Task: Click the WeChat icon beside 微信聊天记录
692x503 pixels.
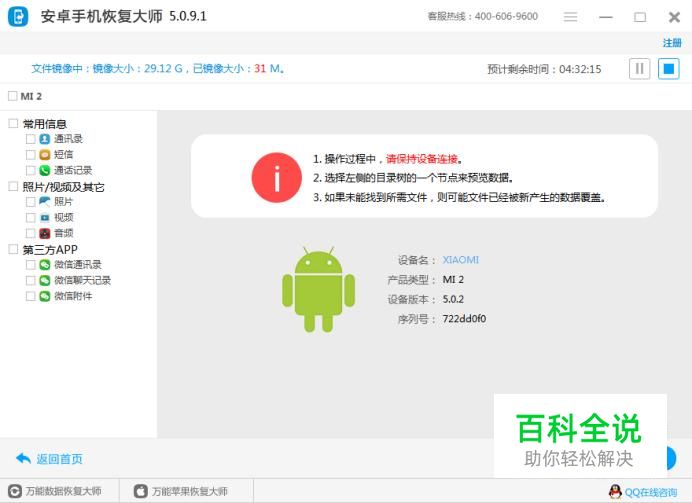Action: (x=45, y=281)
